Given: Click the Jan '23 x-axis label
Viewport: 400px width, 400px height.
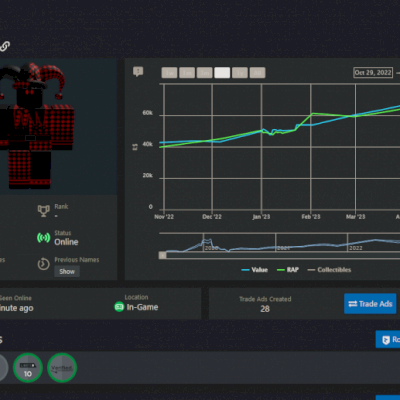Looking at the screenshot, I should (x=261, y=217).
